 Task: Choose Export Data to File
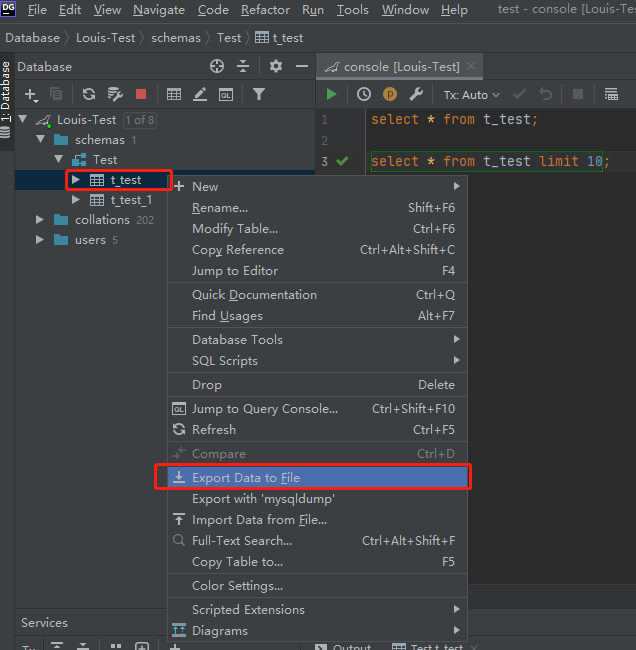click(317, 478)
